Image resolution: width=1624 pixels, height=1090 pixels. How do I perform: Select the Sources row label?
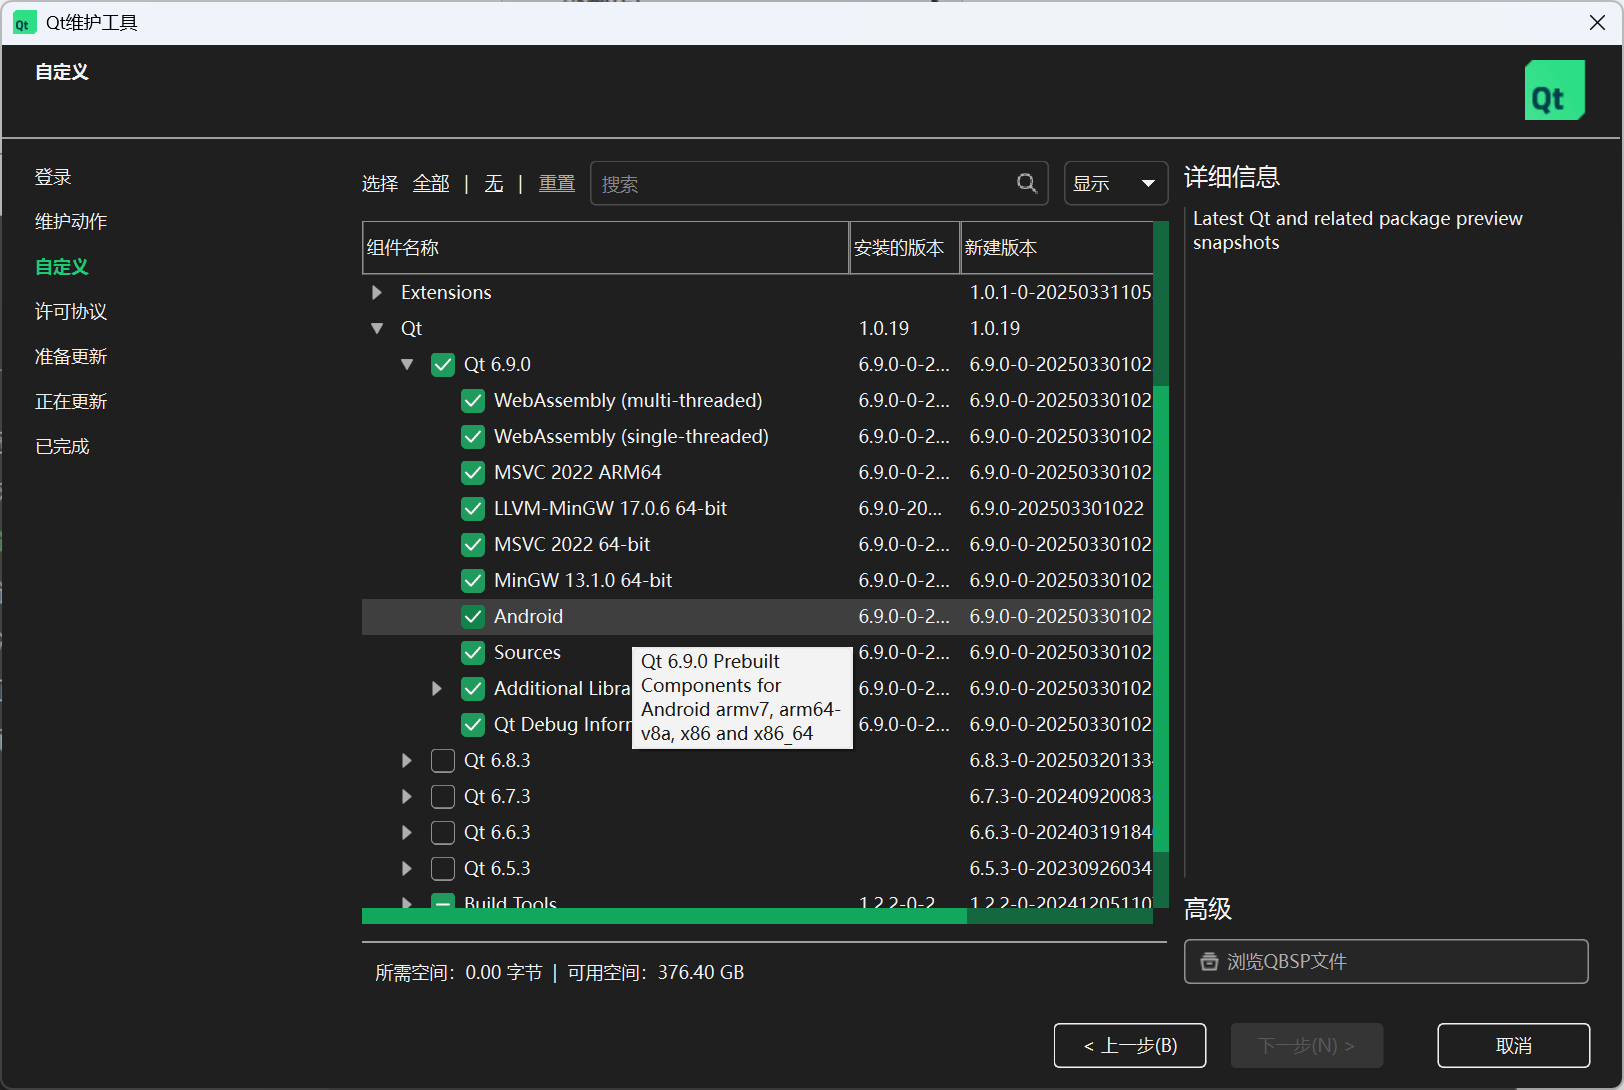527,652
